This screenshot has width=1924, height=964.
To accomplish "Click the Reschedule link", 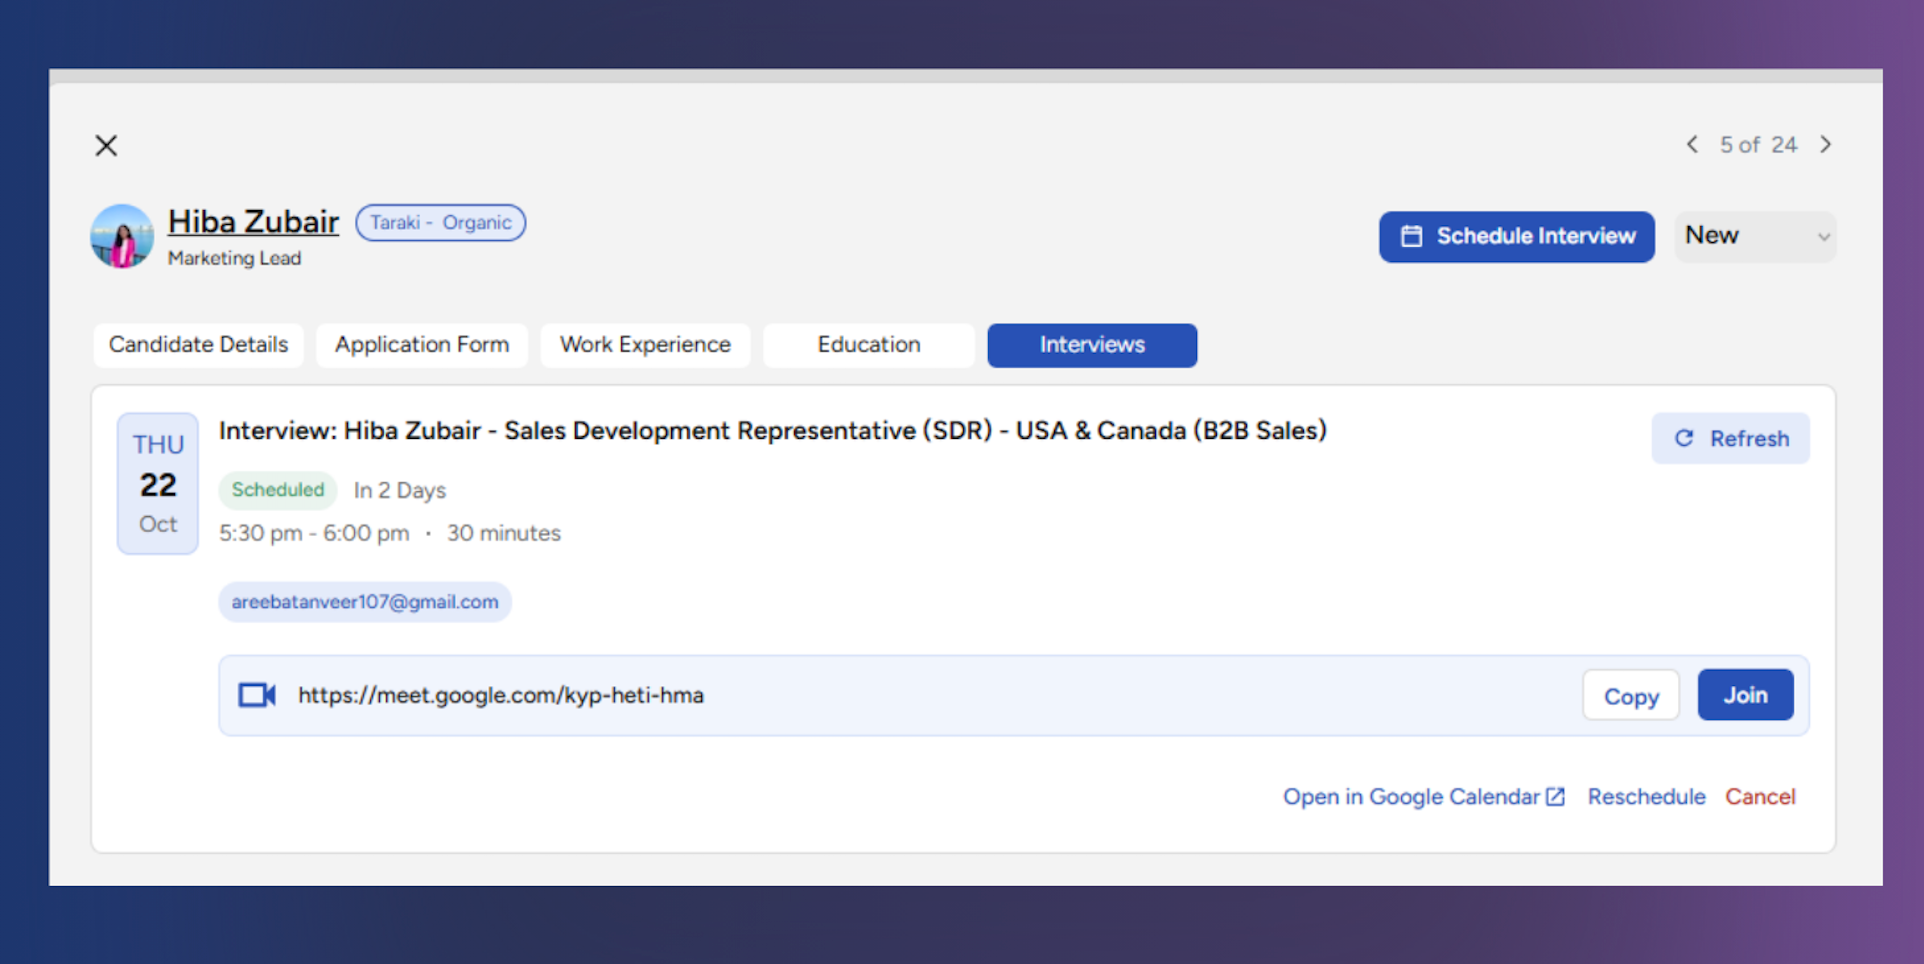I will pos(1646,797).
